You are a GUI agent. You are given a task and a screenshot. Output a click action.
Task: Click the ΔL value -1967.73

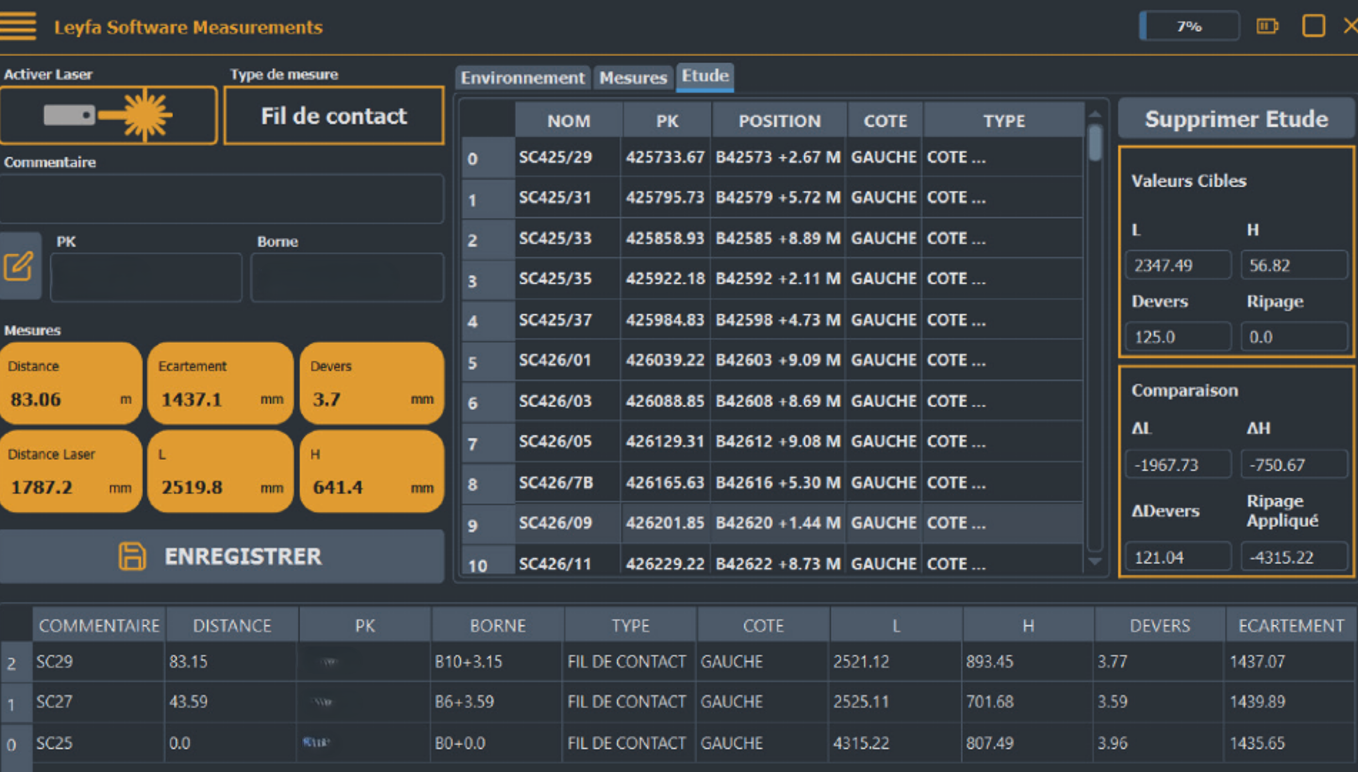[x=1178, y=465]
